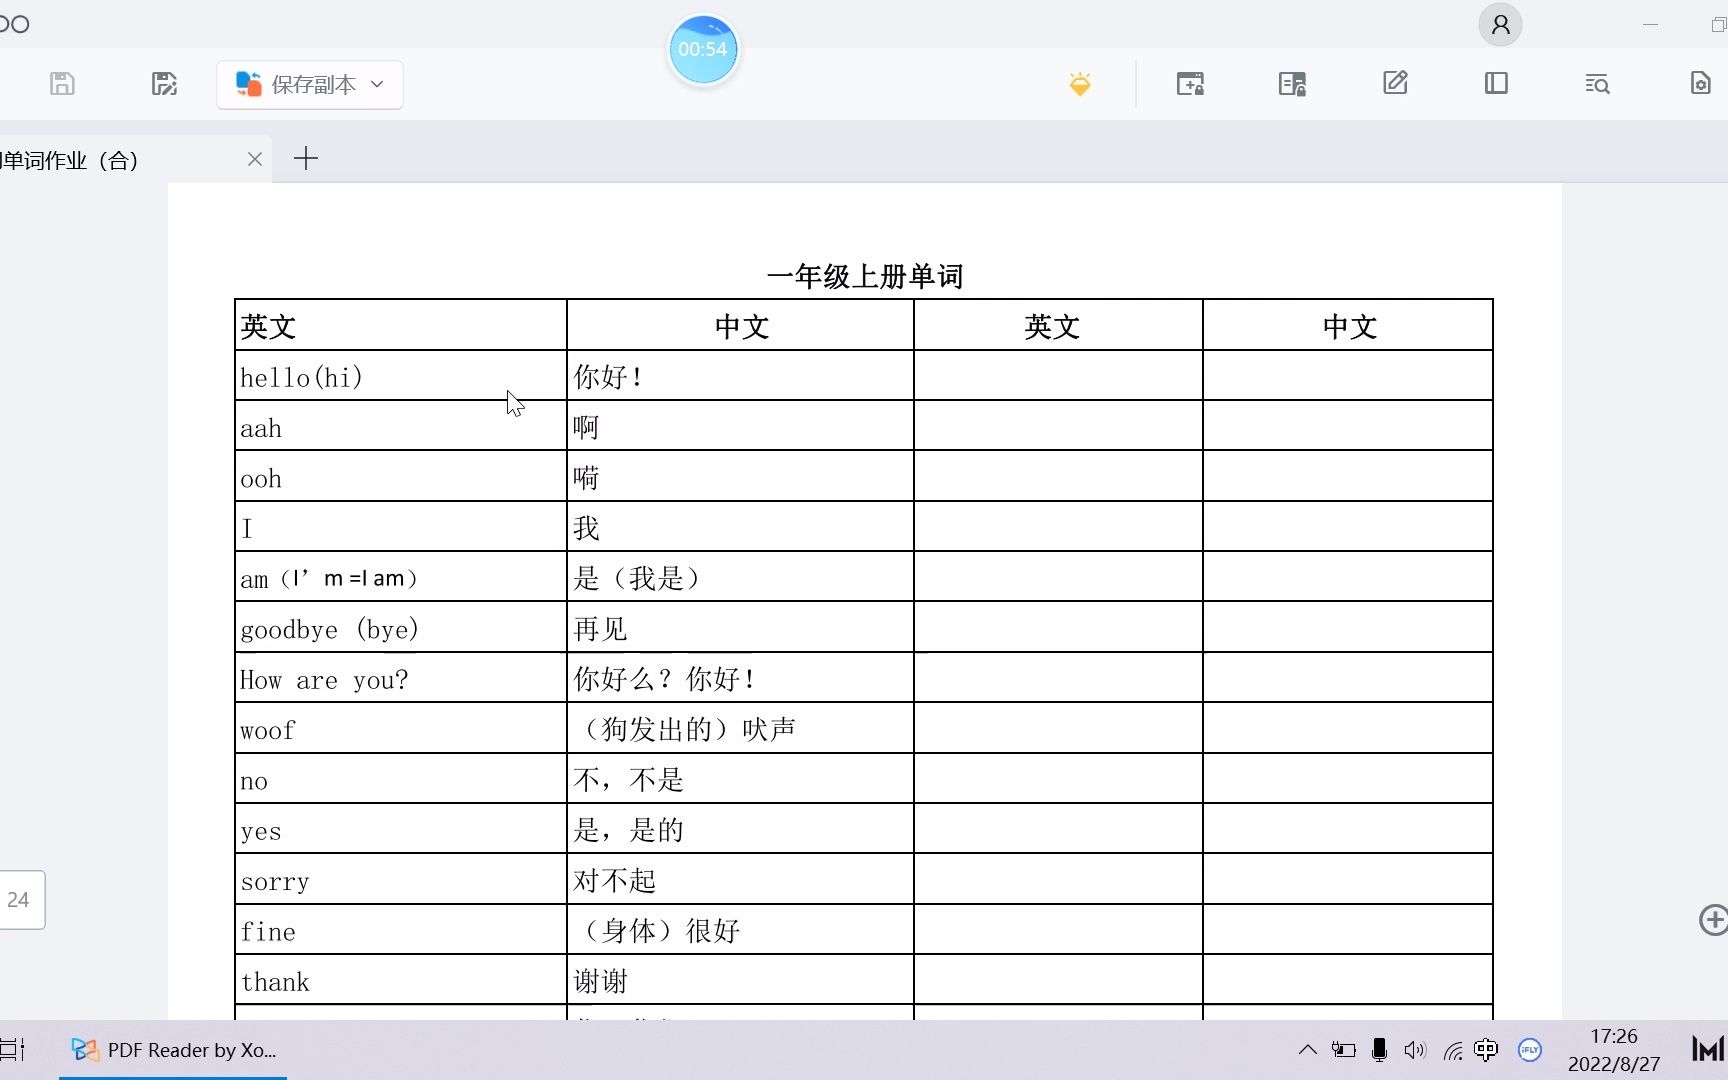This screenshot has width=1728, height=1080.
Task: Click the cell goodbye (bye)
Action: (x=401, y=628)
